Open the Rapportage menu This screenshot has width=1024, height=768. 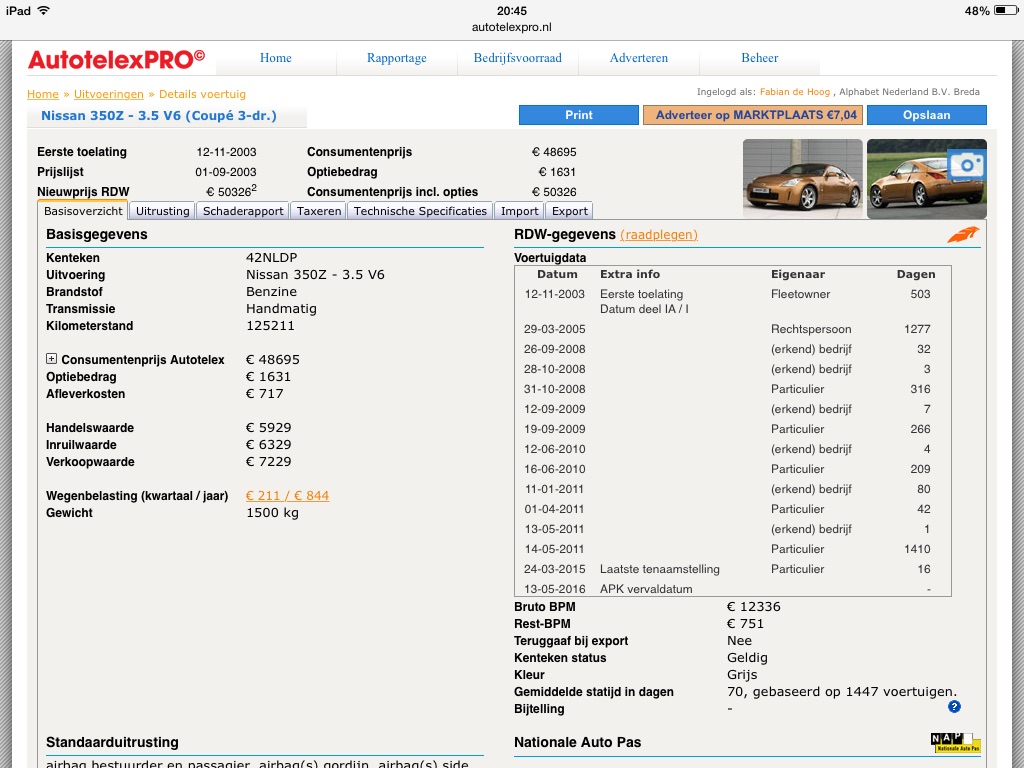coord(396,58)
